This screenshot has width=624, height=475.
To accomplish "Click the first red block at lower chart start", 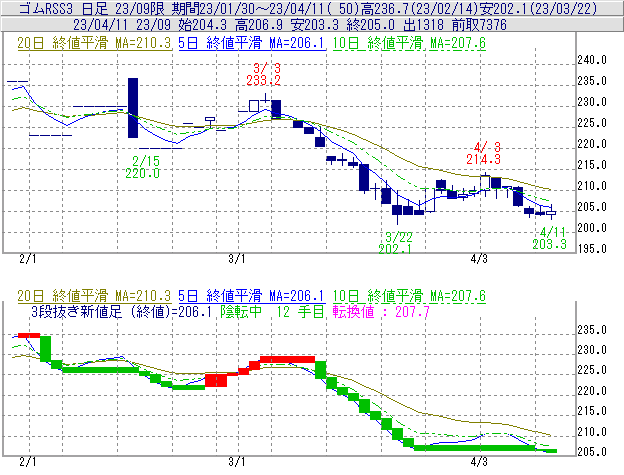I will pyautogui.click(x=27, y=335).
